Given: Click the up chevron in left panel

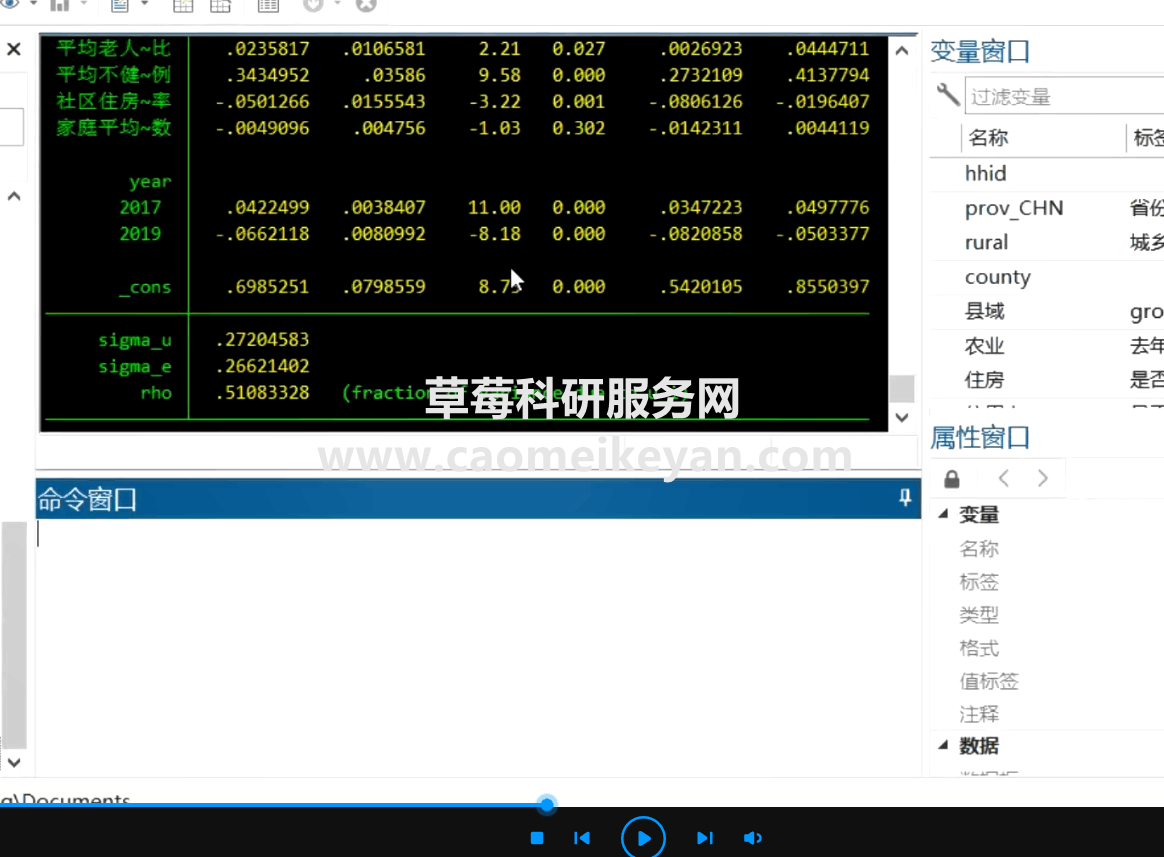Looking at the screenshot, I should click(x=13, y=196).
